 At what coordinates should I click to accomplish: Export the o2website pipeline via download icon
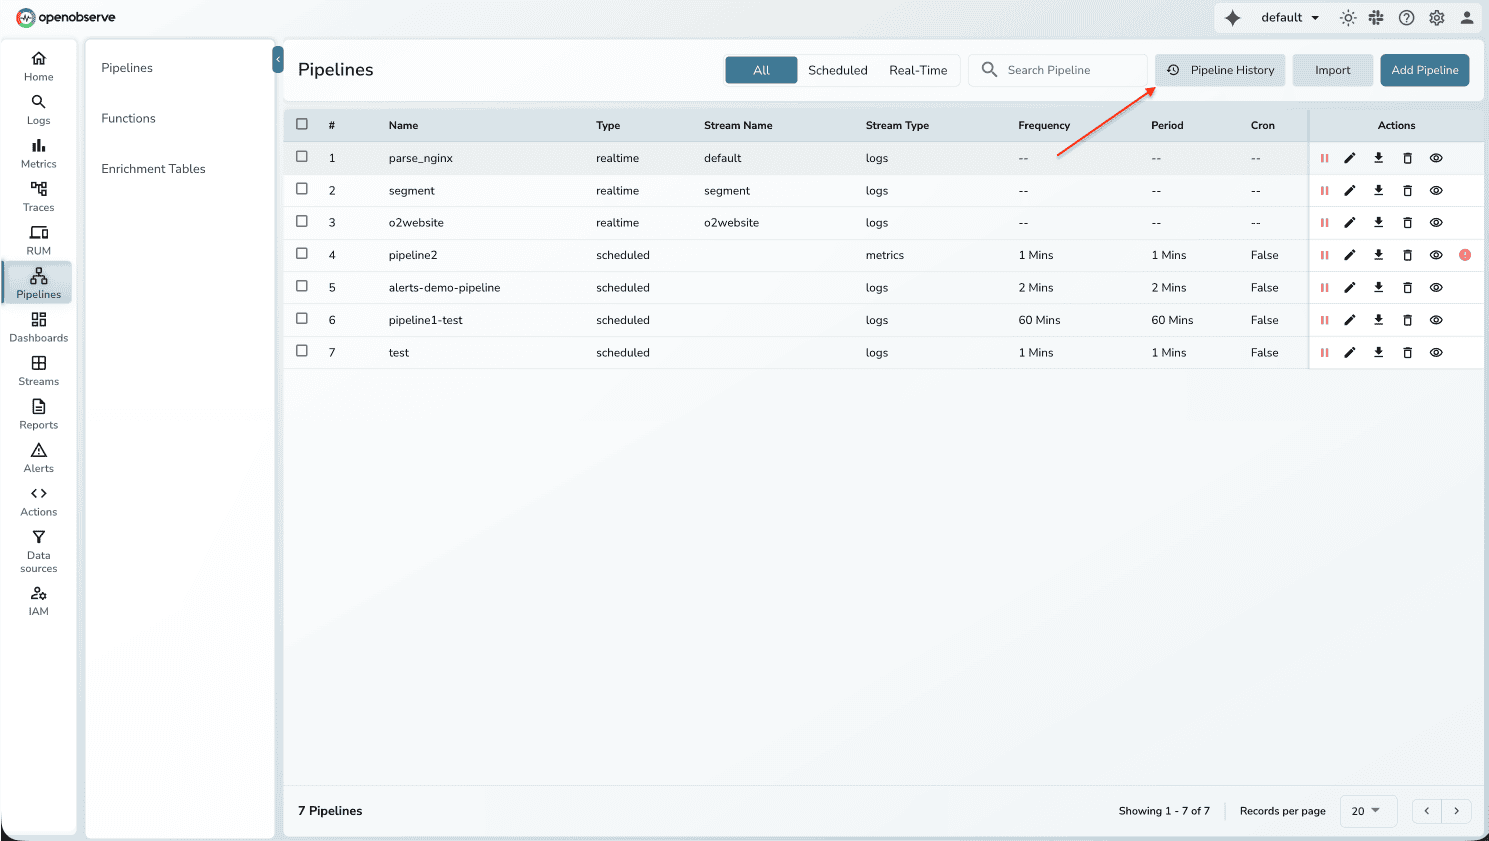pyautogui.click(x=1379, y=223)
